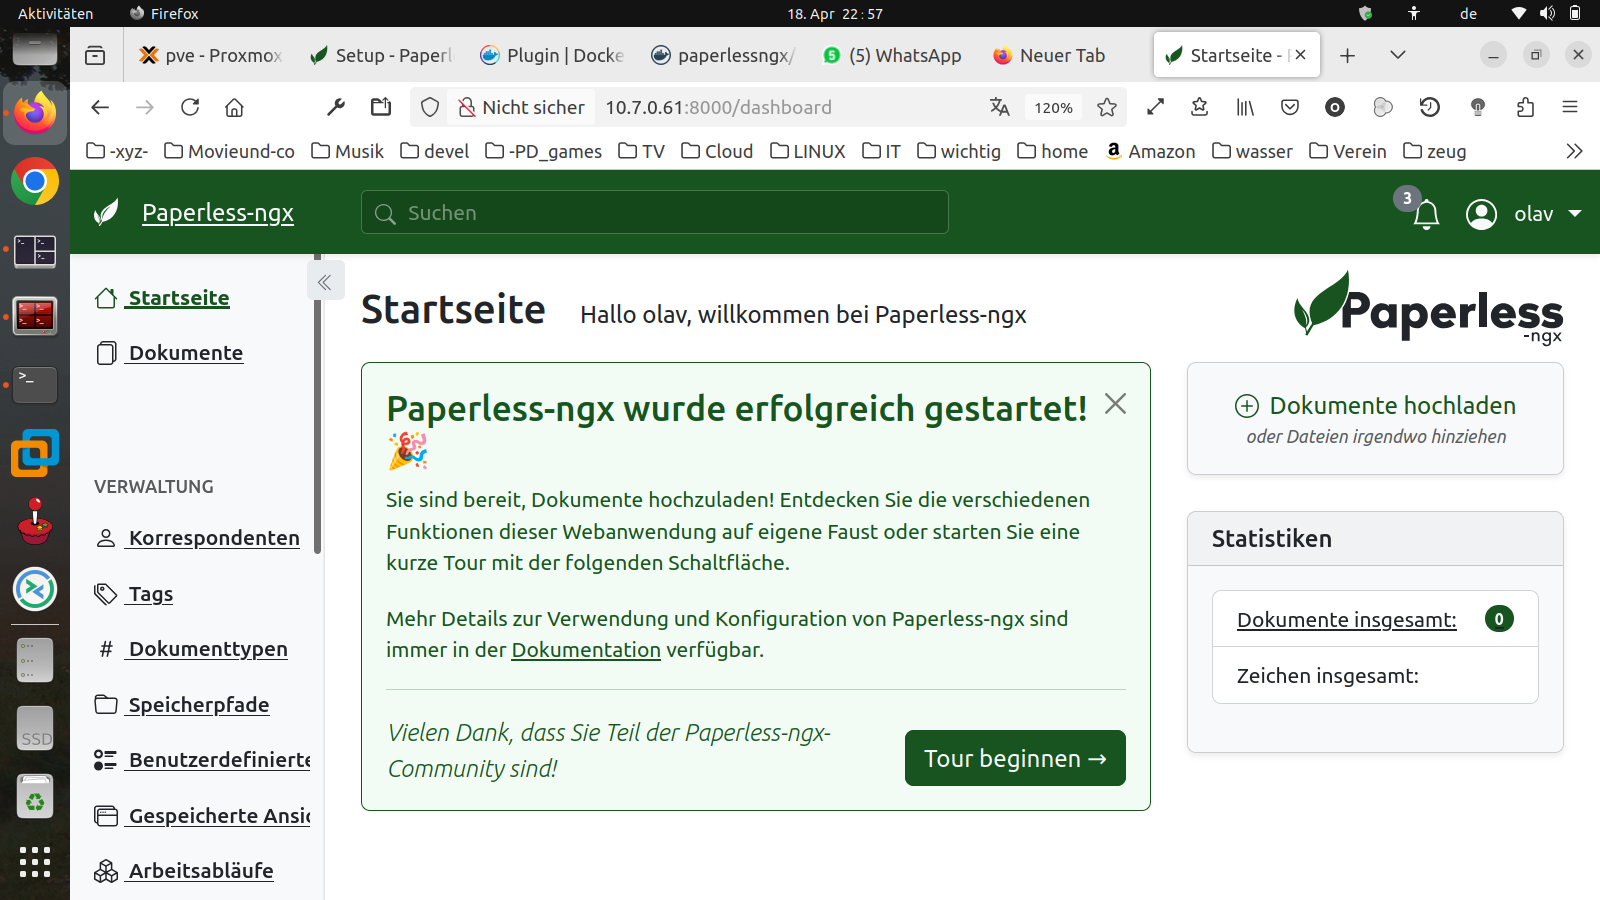Open the Paperless-ngx header link
The height and width of the screenshot is (900, 1600).
pos(218,213)
